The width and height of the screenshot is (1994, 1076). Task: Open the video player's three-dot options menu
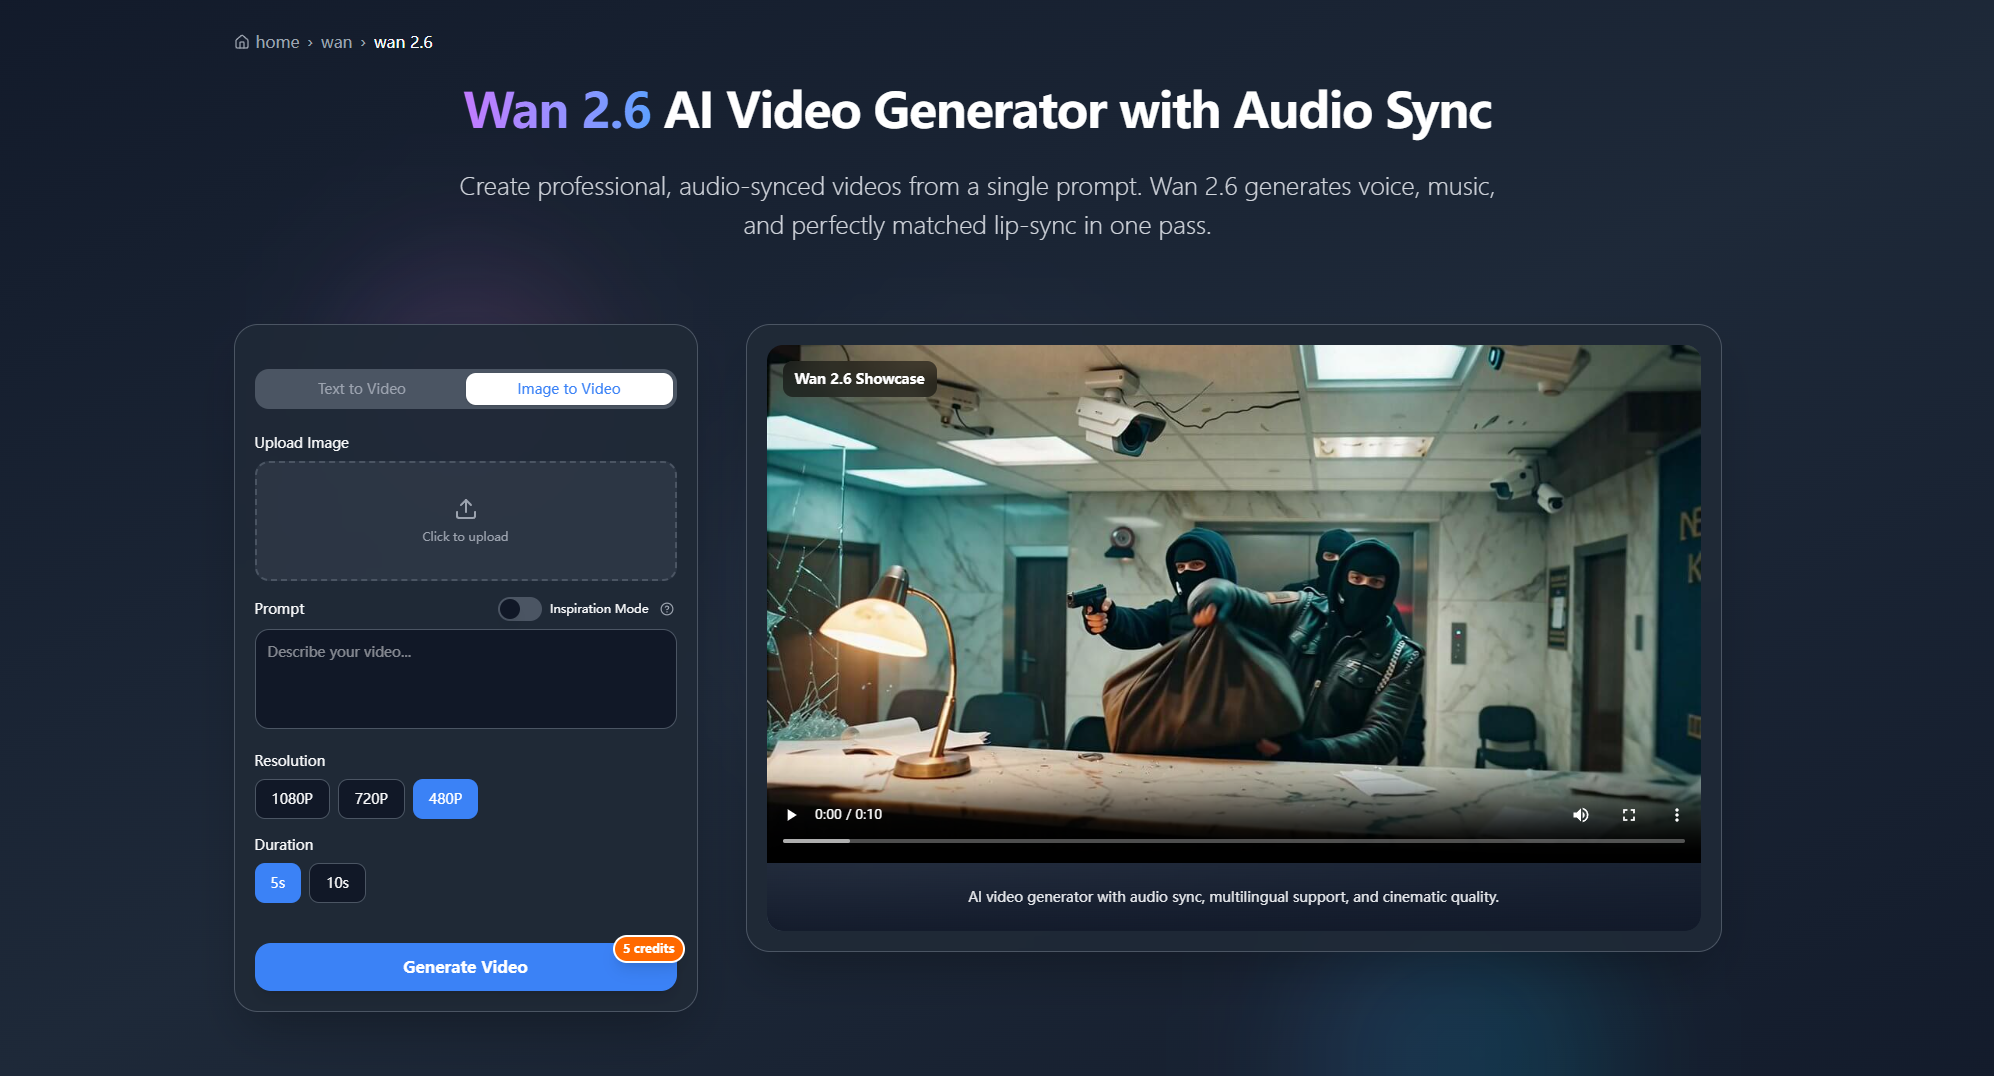pos(1677,815)
